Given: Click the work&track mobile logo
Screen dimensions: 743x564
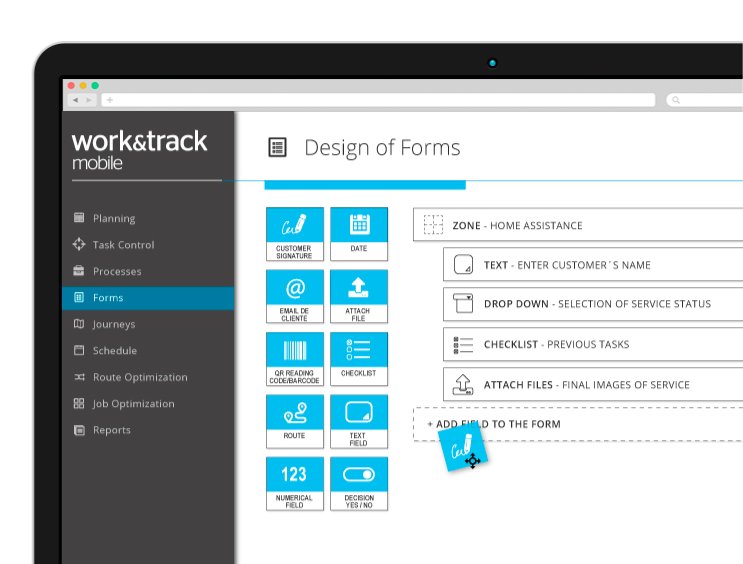Looking at the screenshot, I should [139, 150].
